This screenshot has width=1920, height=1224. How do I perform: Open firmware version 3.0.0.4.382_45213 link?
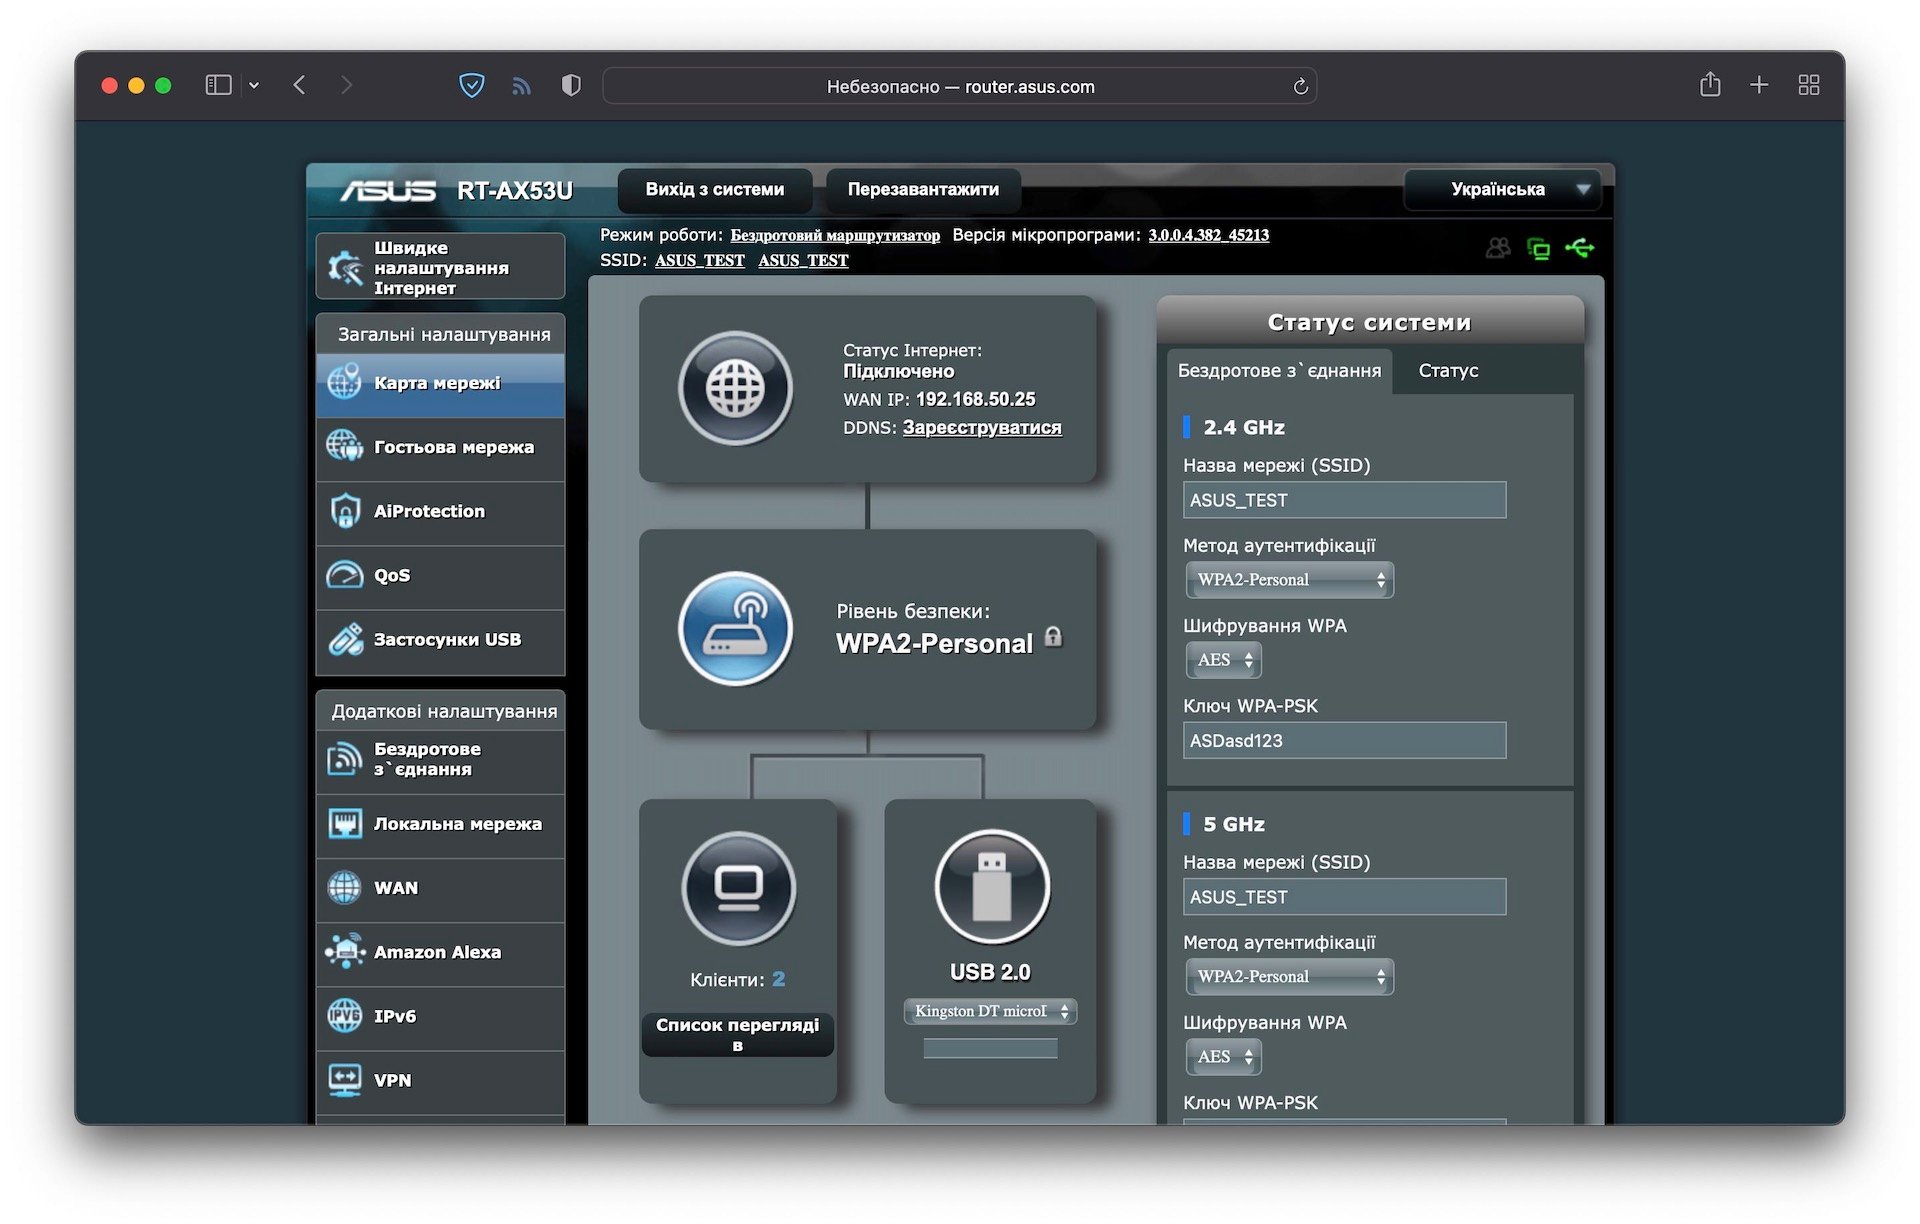point(1208,235)
